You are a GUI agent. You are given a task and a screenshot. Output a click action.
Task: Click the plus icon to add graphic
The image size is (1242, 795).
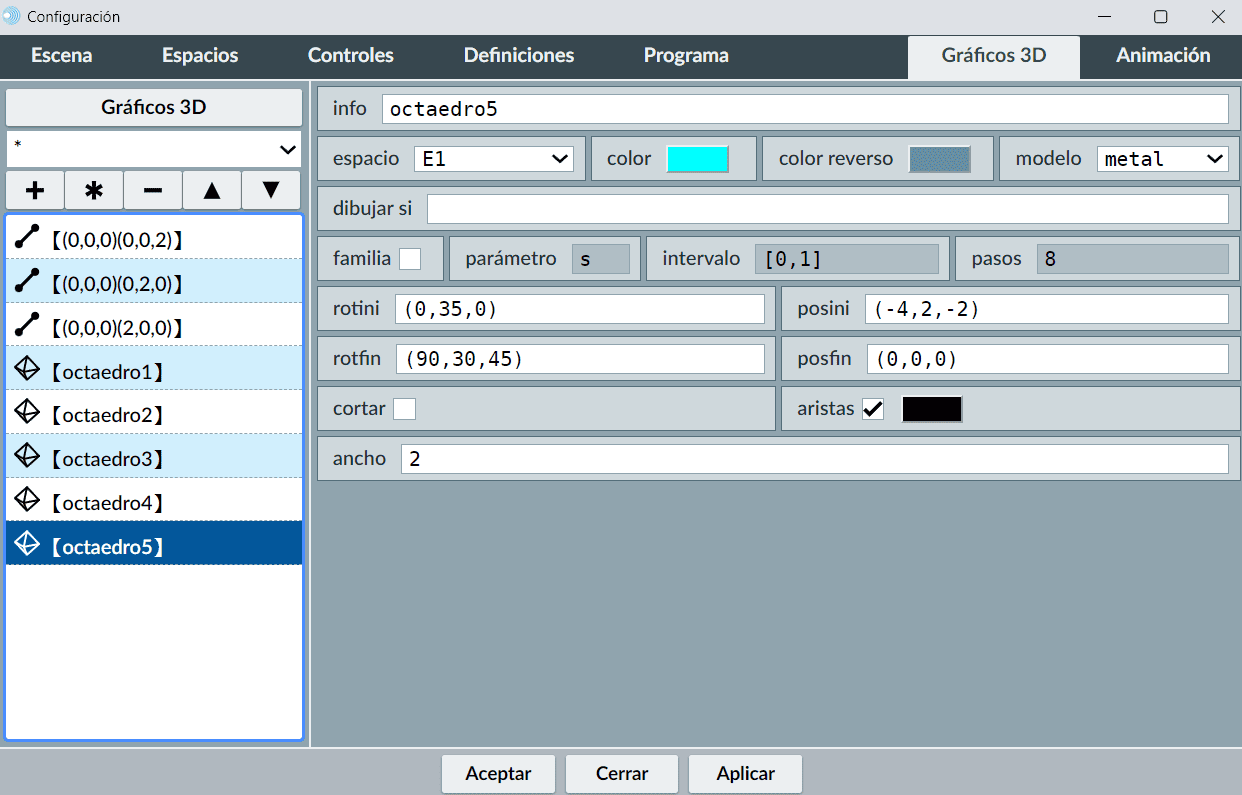35,190
